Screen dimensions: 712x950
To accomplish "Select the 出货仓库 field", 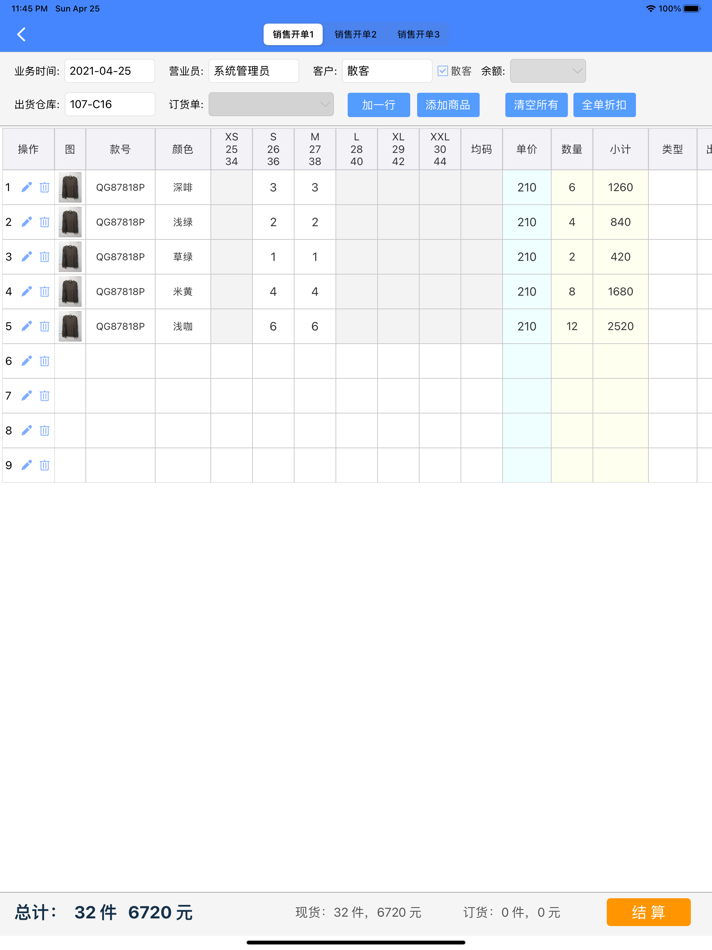I will 110,104.
